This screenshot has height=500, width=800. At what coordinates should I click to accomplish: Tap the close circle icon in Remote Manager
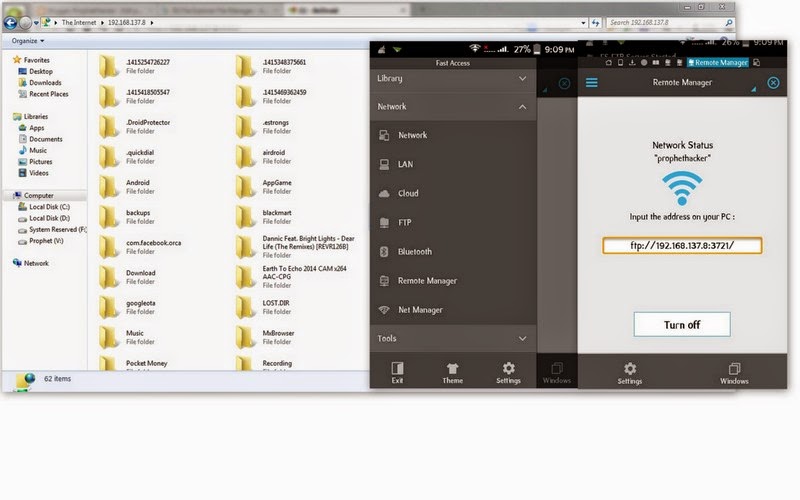773,83
